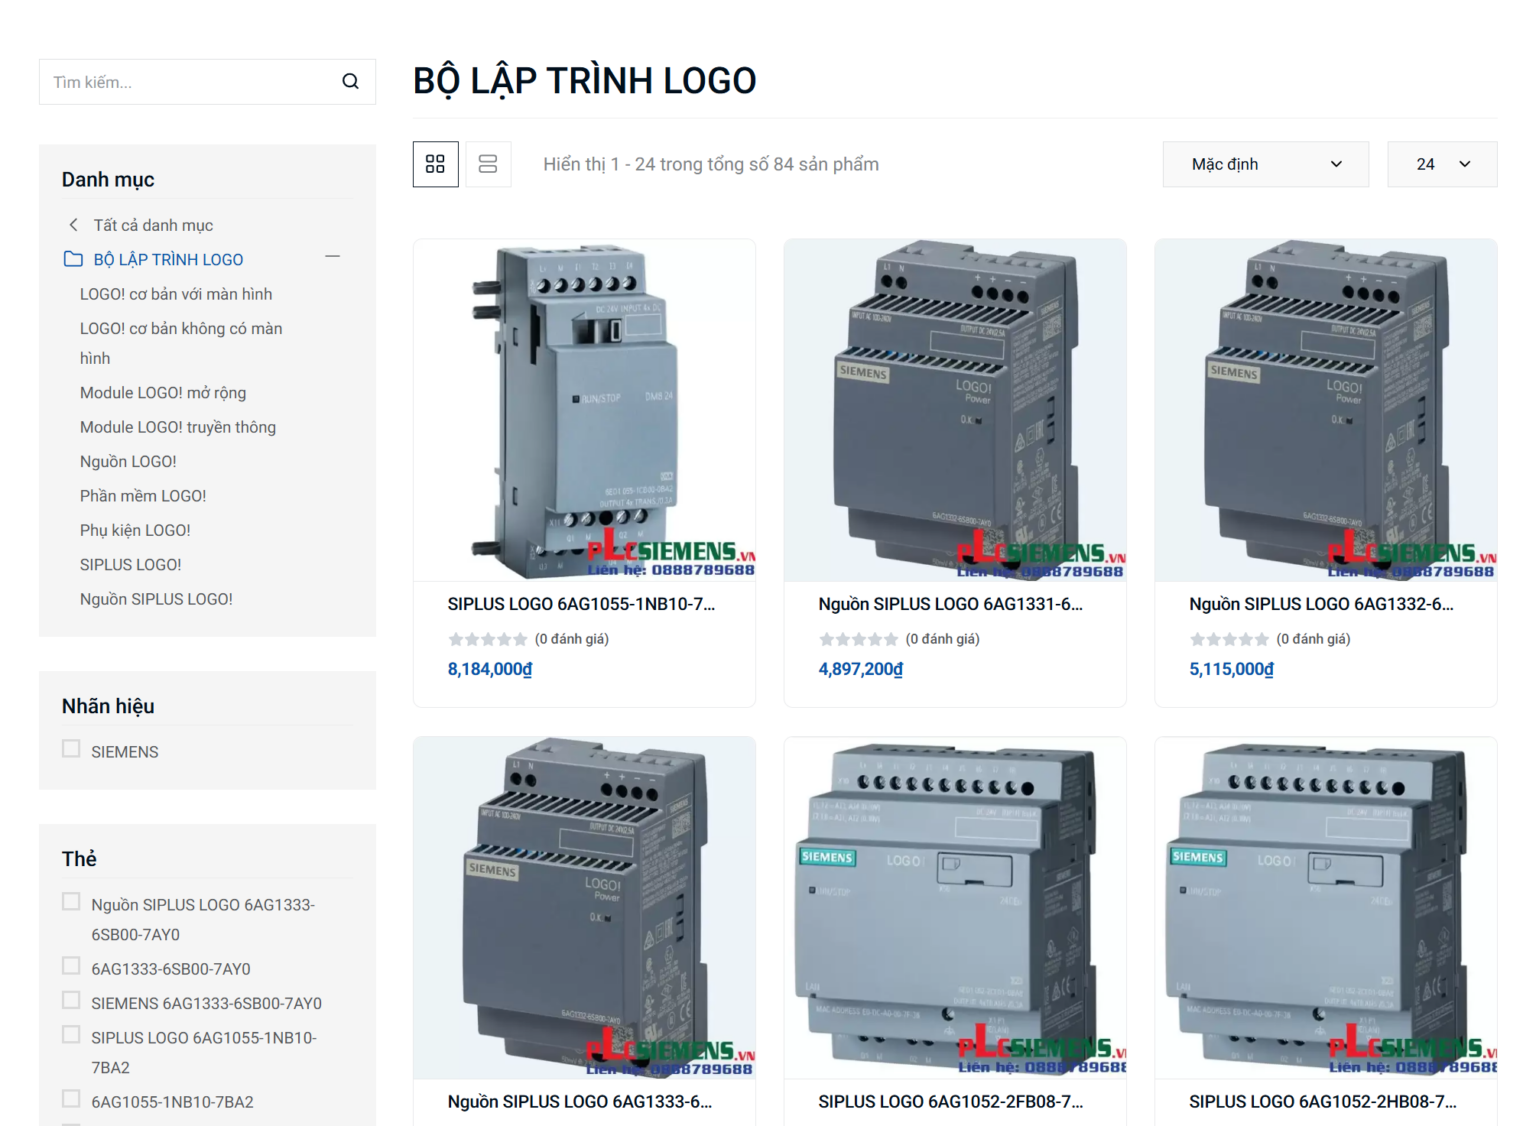The height and width of the screenshot is (1126, 1536).
Task: Open the 24 items-per-page dropdown
Action: 1441,164
